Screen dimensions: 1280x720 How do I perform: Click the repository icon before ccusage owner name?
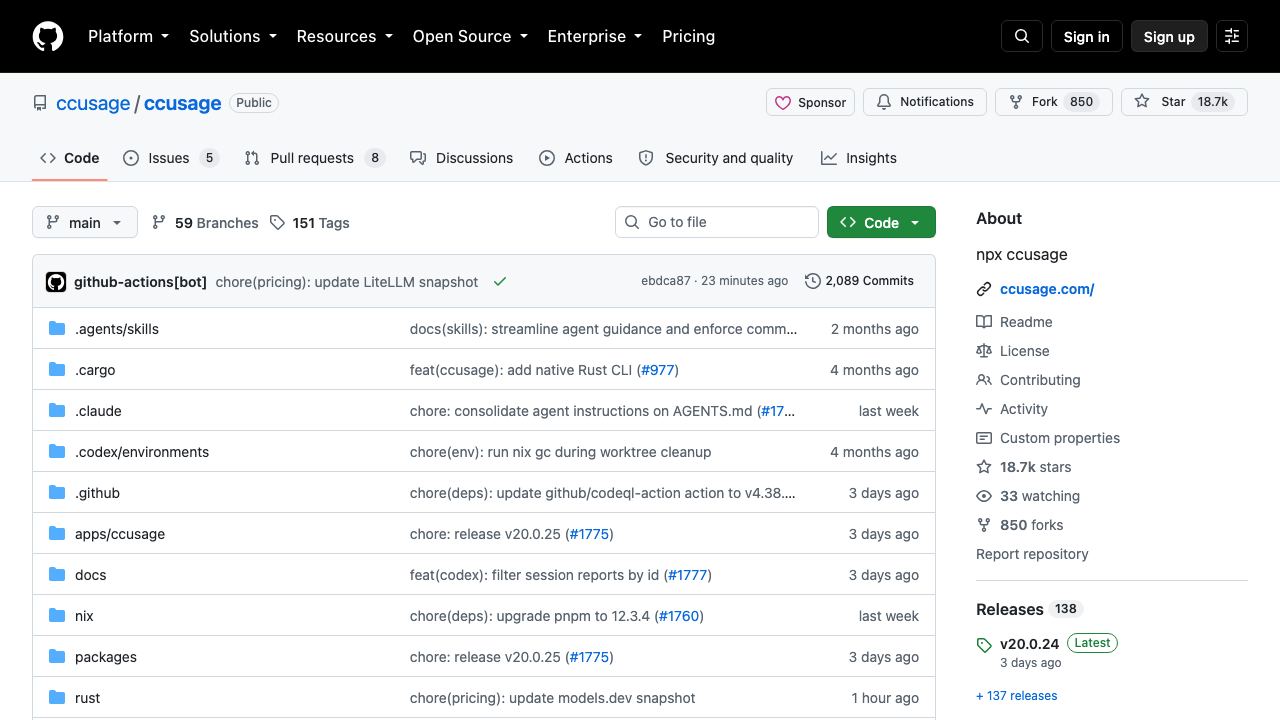click(x=40, y=103)
